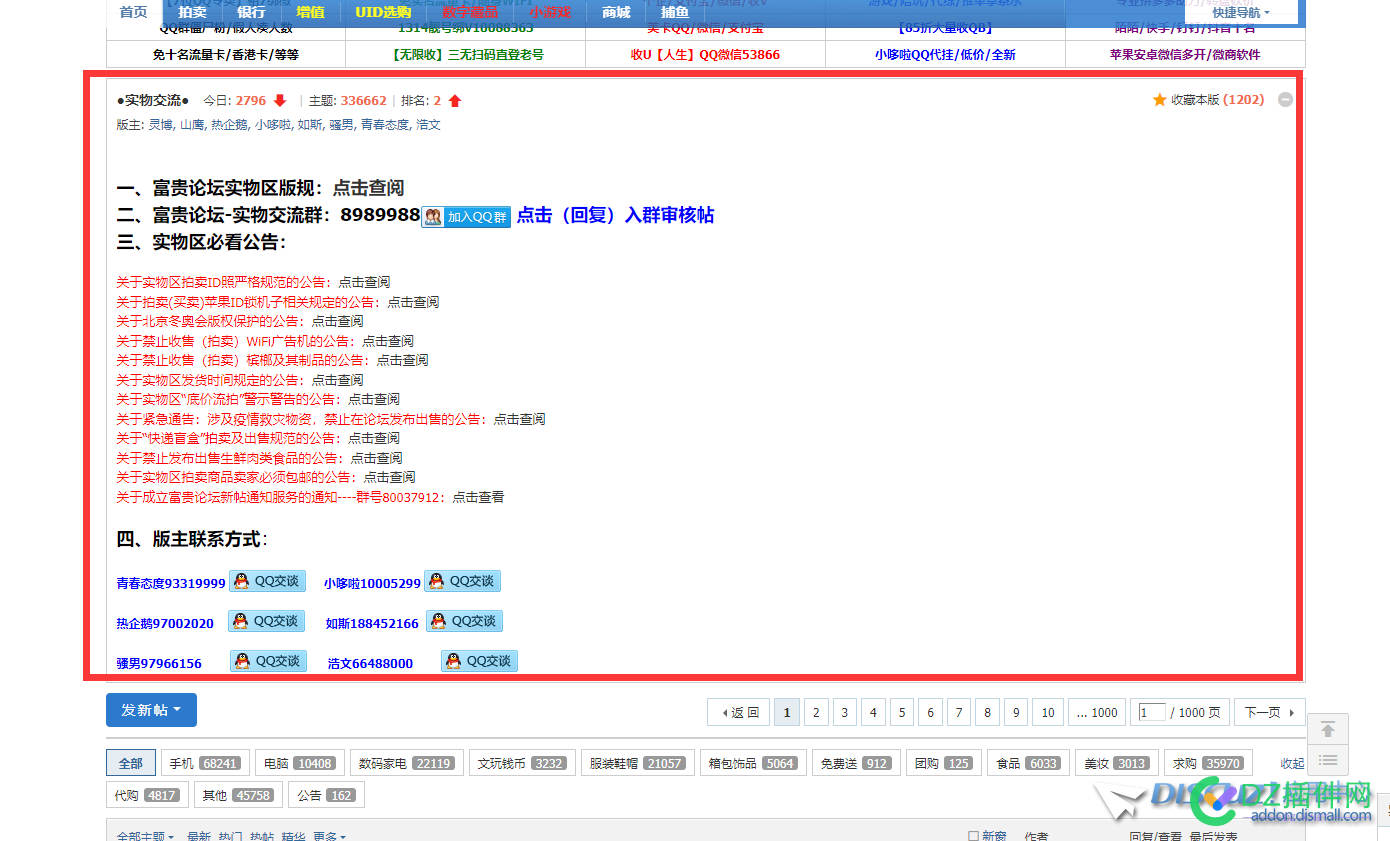Viewport: 1390px width, 841px height.
Task: Open 捕鱼 in the top navigation
Action: [675, 12]
